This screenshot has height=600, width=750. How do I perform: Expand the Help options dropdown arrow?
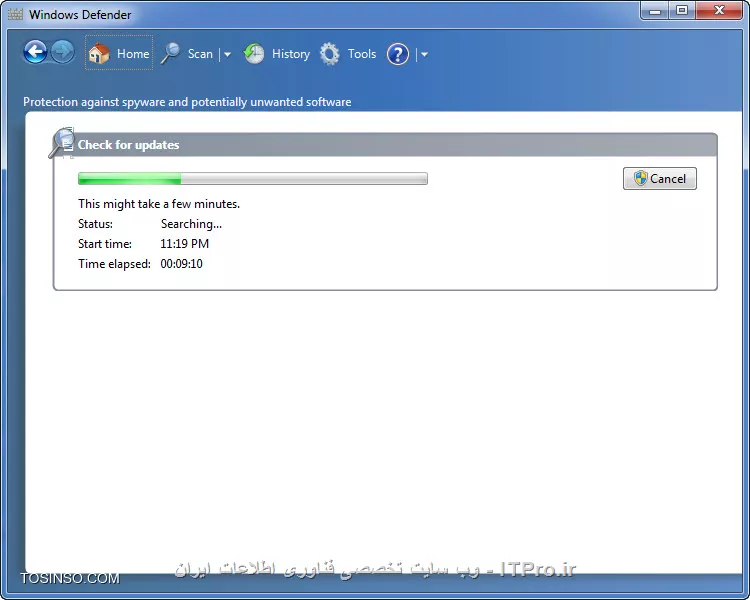coord(424,55)
